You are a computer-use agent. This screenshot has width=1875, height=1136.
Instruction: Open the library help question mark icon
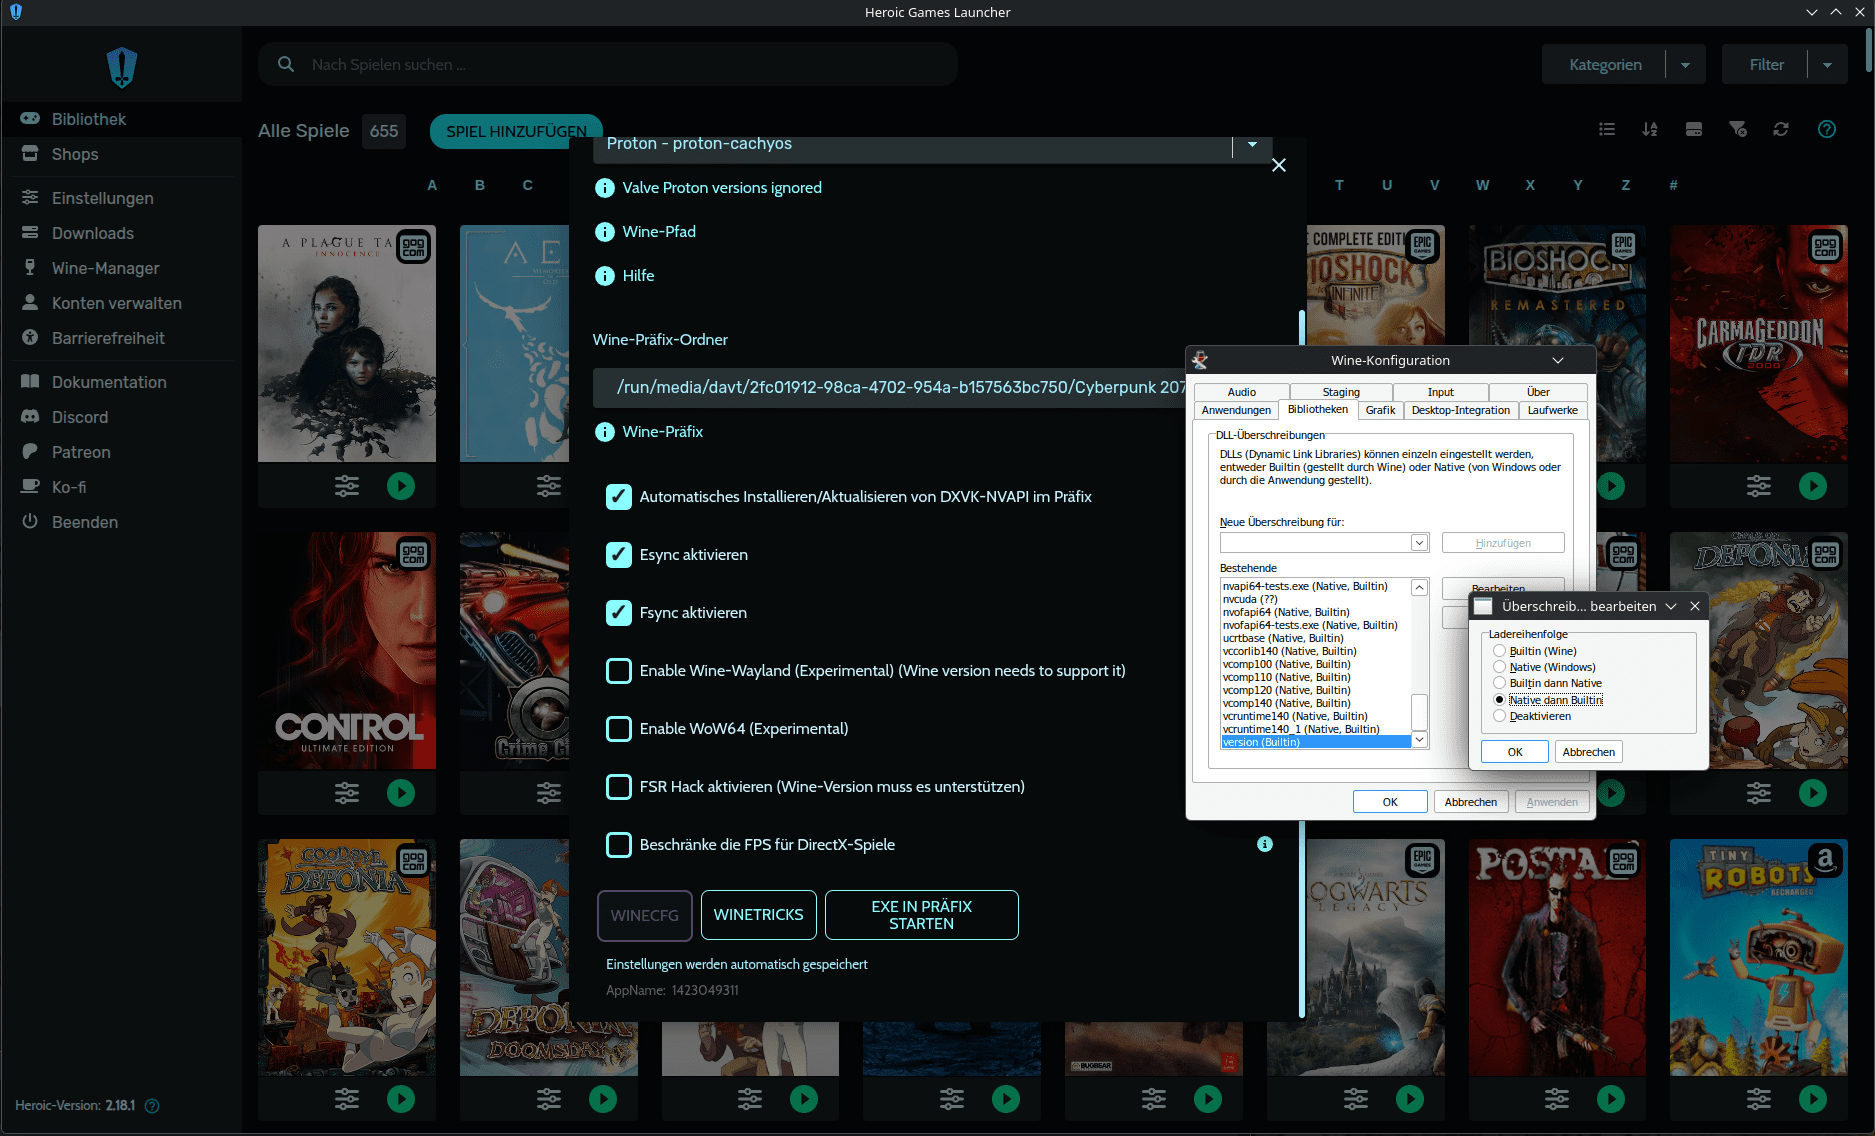1827,129
